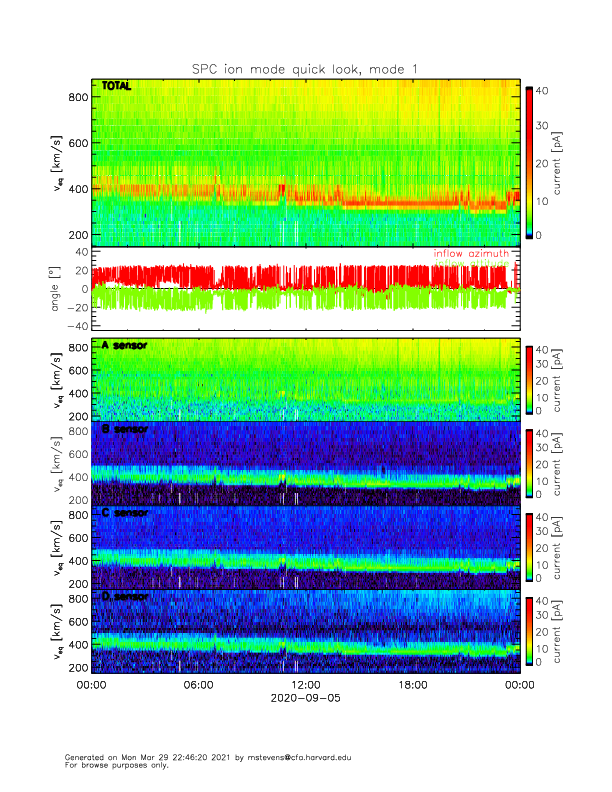
Task: Click the 'B sensor' panel label
Action: [124, 429]
